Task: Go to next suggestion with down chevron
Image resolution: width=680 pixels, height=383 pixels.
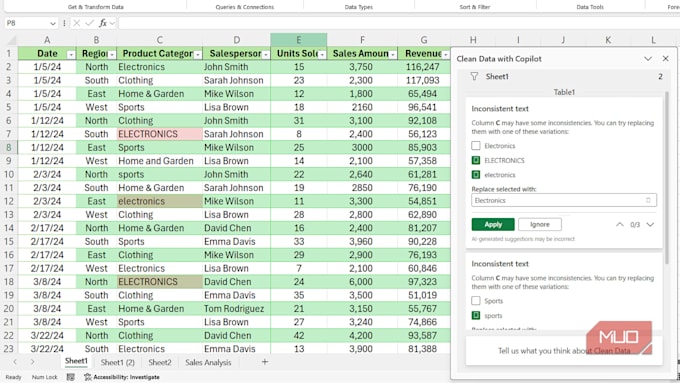Action: pos(650,225)
